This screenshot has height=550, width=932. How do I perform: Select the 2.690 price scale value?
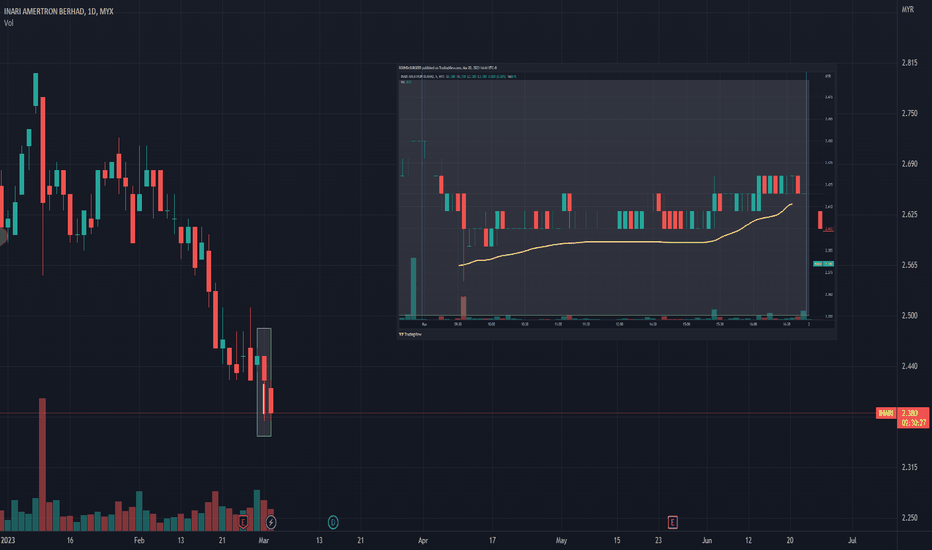[909, 164]
